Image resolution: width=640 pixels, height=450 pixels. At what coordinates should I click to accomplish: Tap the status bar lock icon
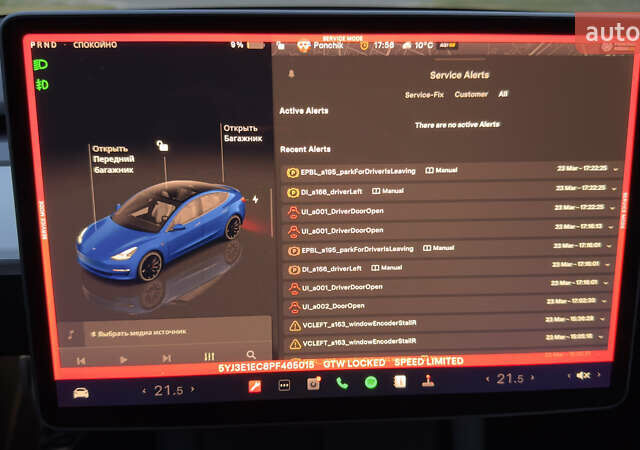[281, 45]
